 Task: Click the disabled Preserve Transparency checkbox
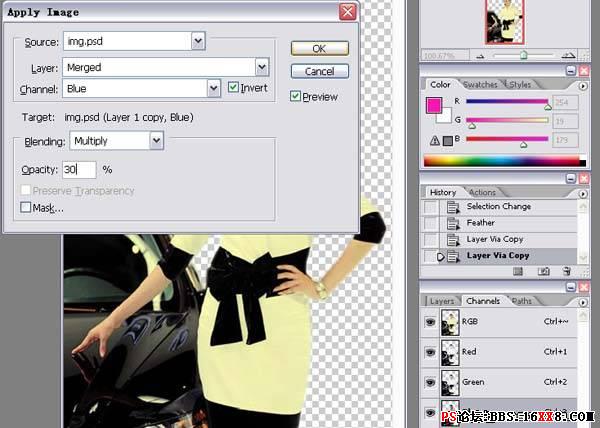(x=26, y=190)
